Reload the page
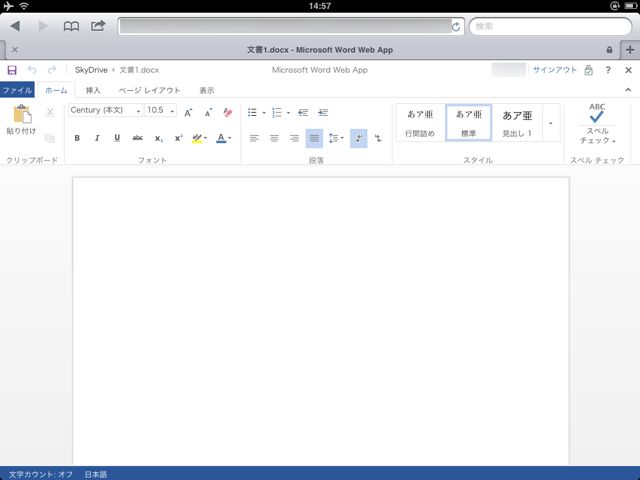The height and width of the screenshot is (480, 640). click(x=456, y=27)
